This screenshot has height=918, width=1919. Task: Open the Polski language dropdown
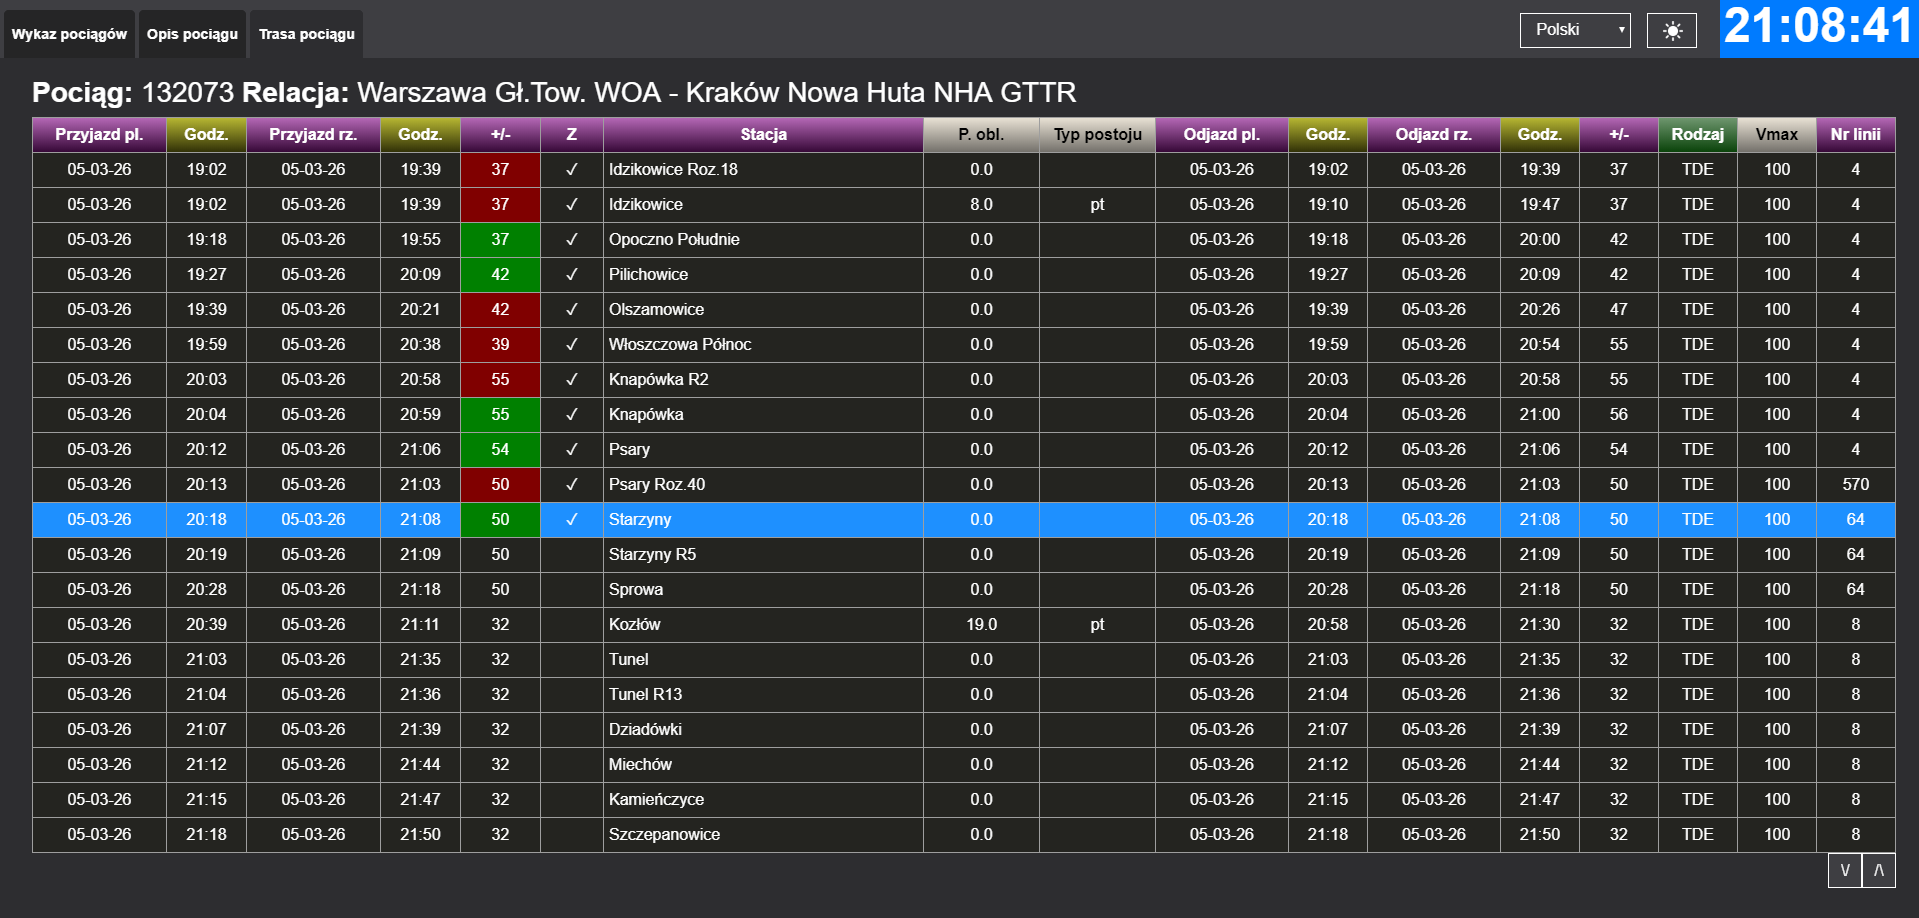1574,30
